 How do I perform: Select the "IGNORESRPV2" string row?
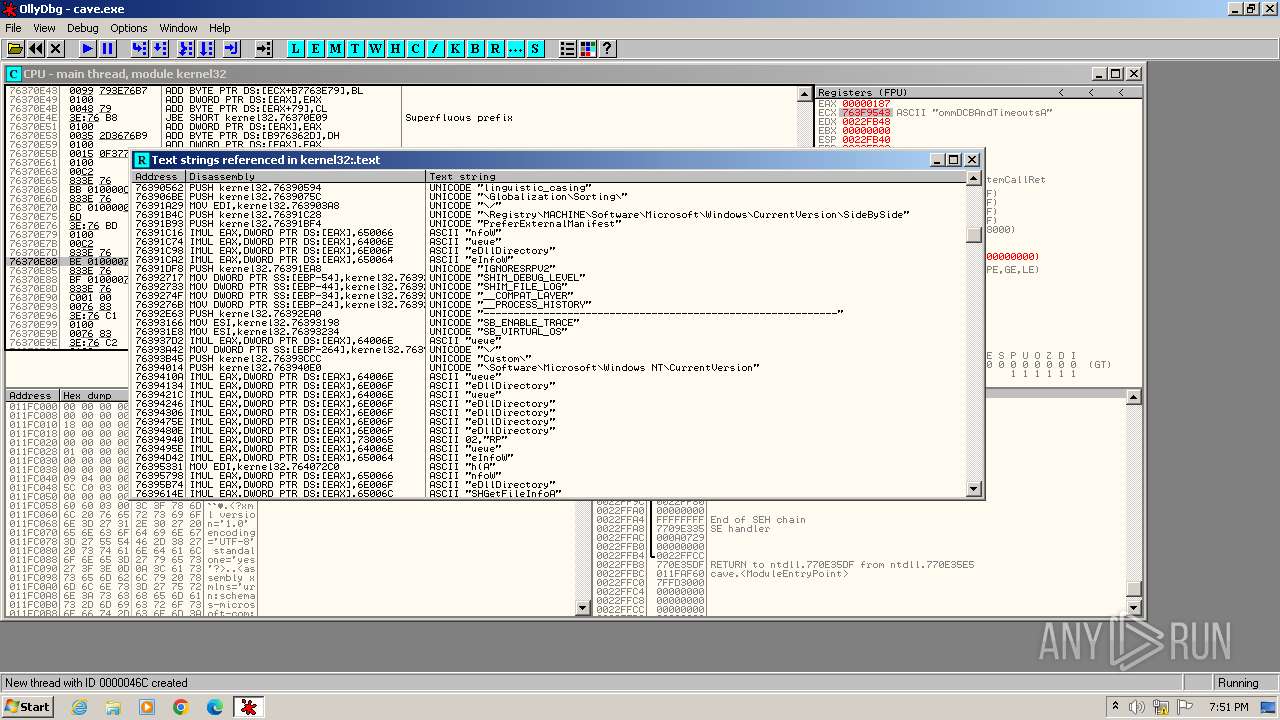[x=550, y=269]
